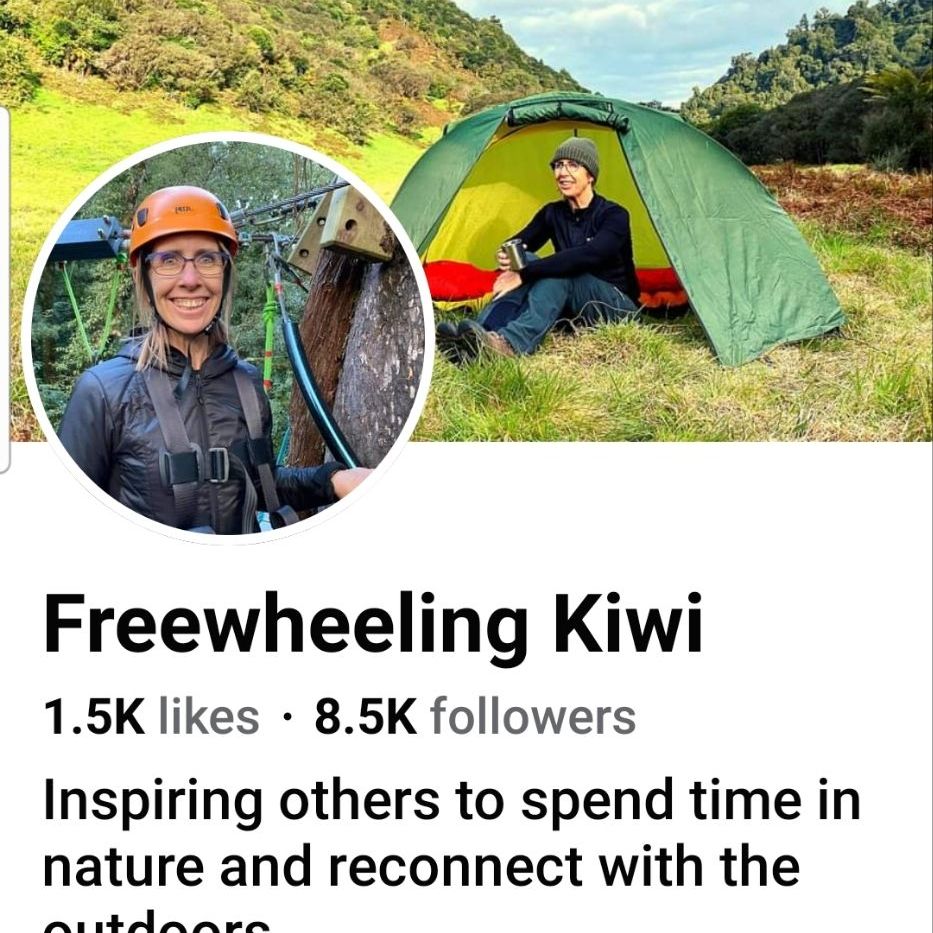
Task: Click the word "followers" label
Action: 533,717
